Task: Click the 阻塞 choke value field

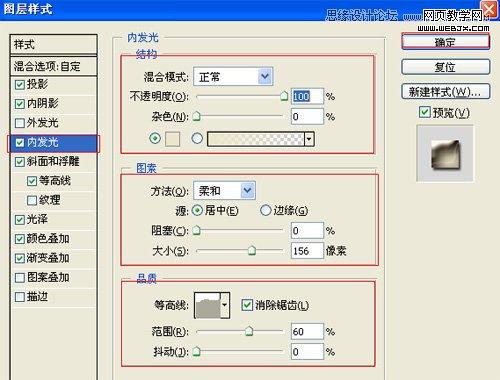Action: coord(307,231)
